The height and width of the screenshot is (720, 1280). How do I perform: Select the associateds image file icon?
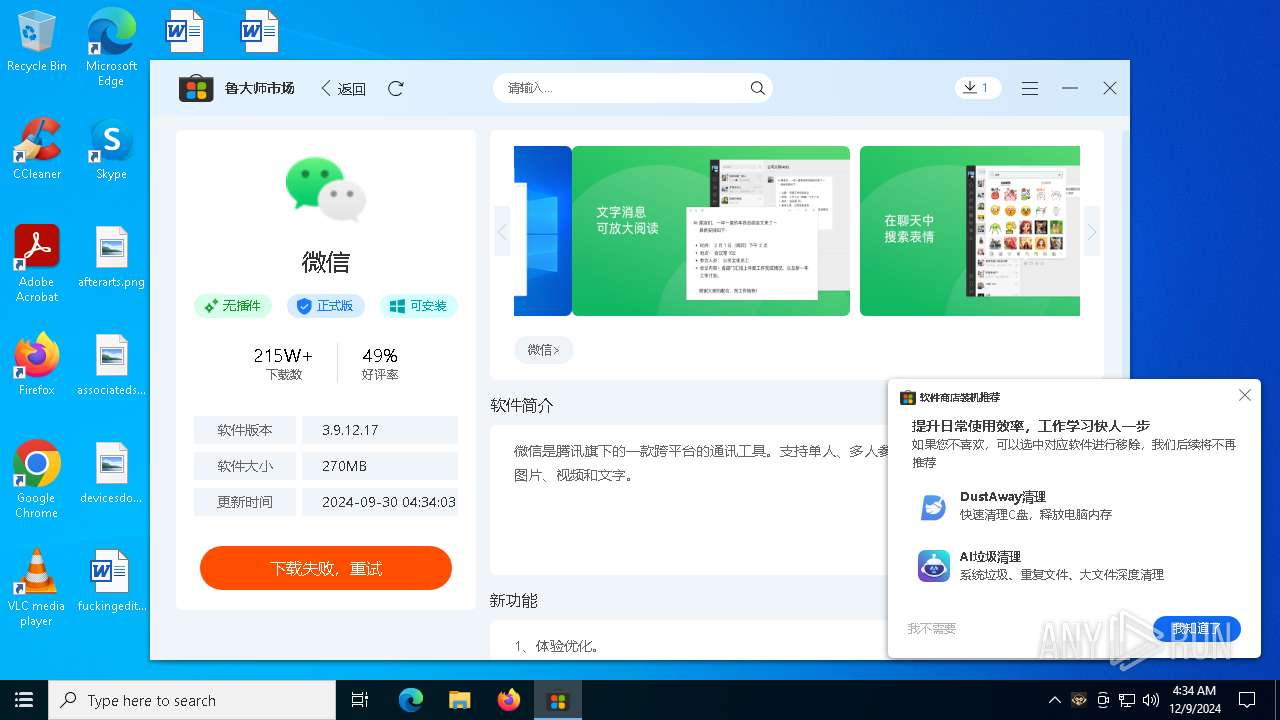coord(111,355)
